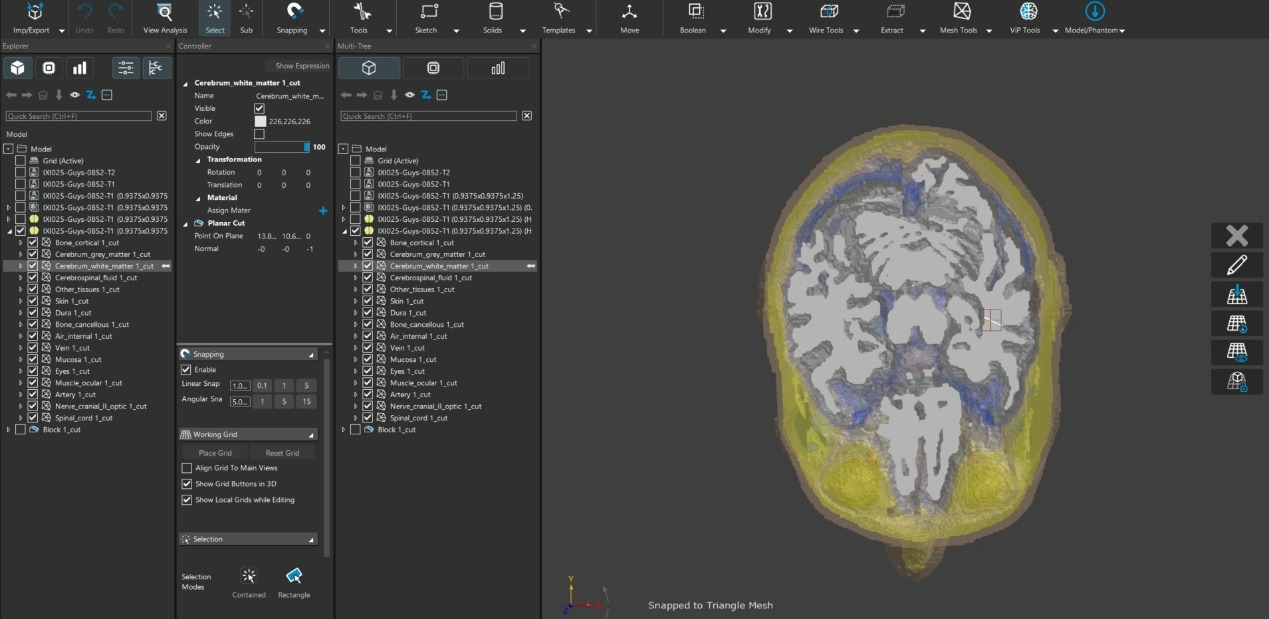Click the pencil edit icon in 3D view
1269x619 pixels.
(1237, 265)
